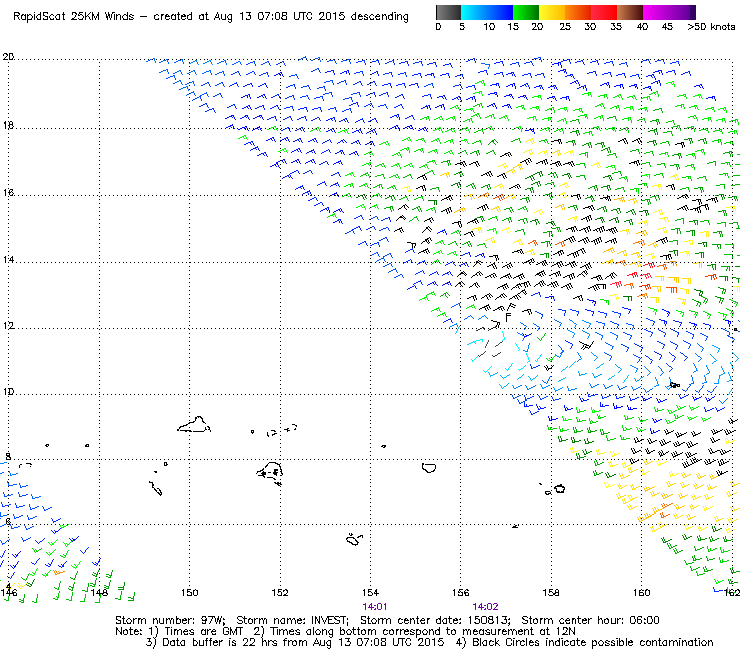
Task: Click the 'Storm number: 97W' footer text
Action: click(170, 620)
